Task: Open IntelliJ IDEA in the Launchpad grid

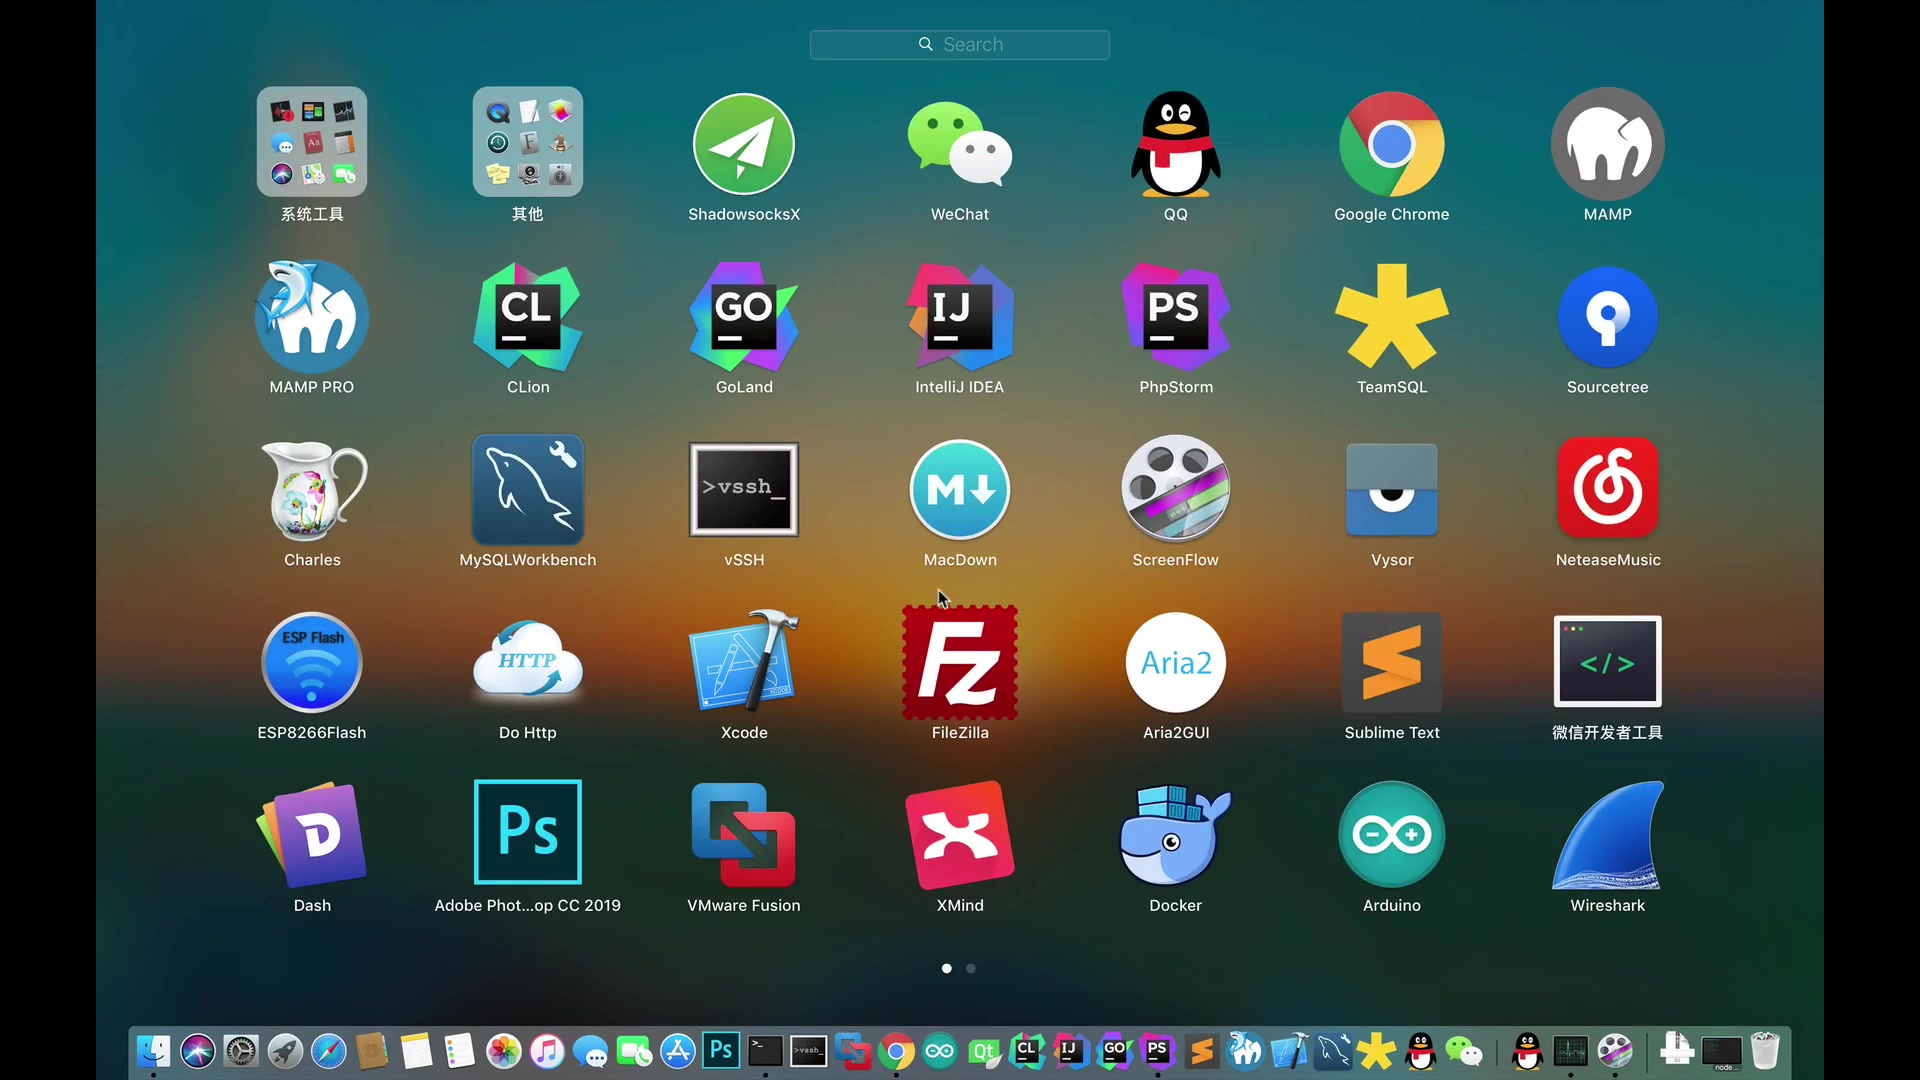Action: [x=960, y=316]
